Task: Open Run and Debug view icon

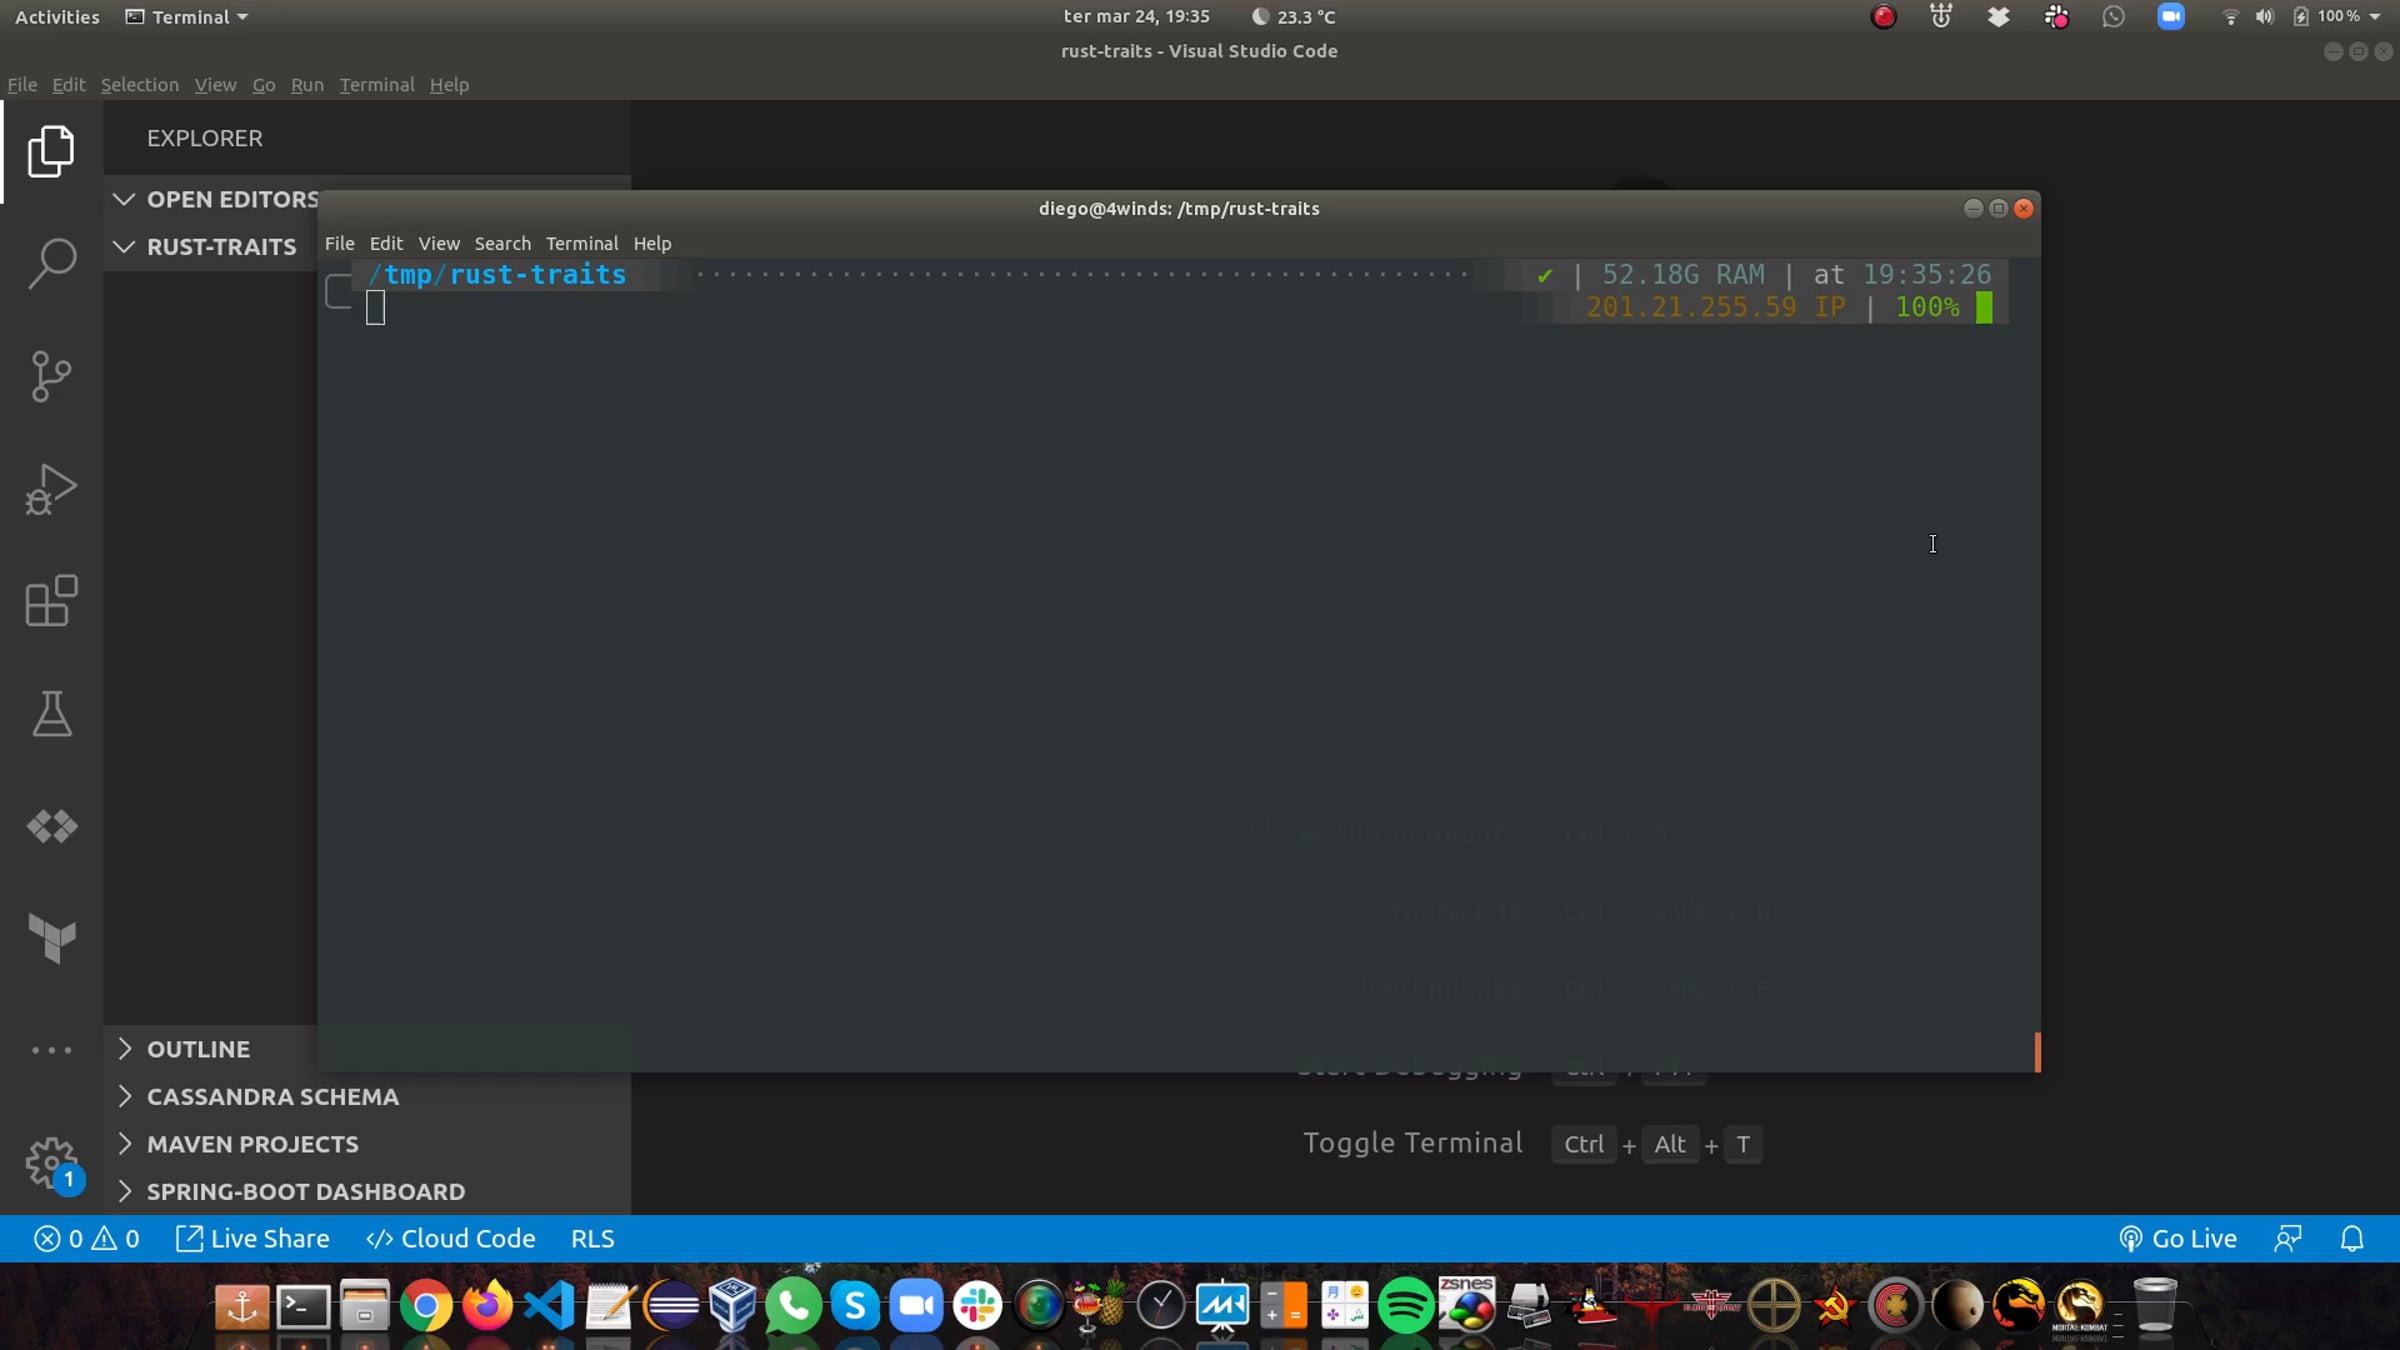Action: point(51,489)
